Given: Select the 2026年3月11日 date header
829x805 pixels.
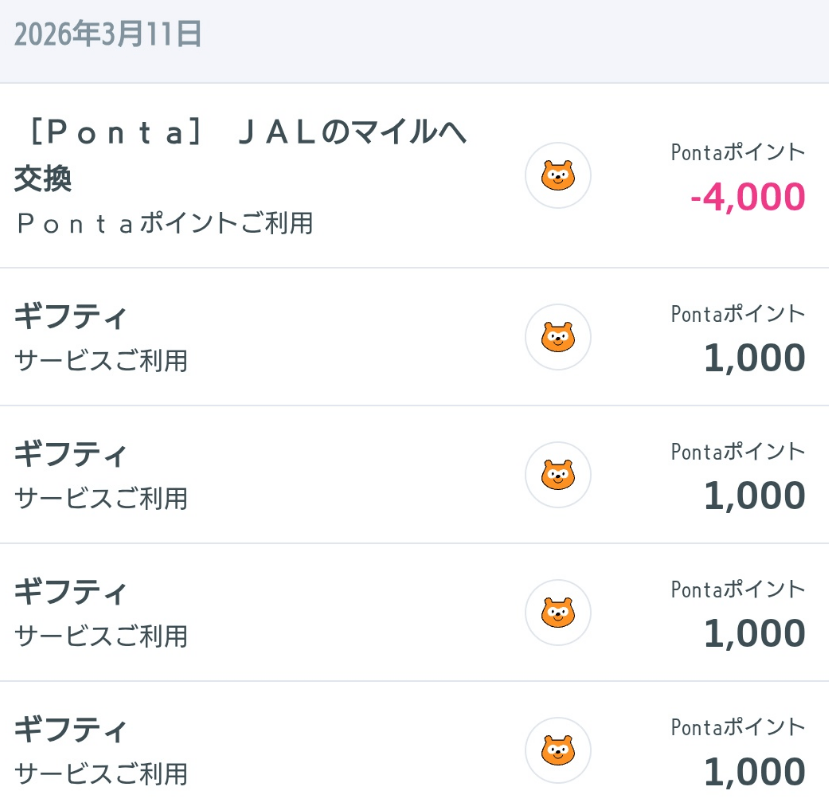Looking at the screenshot, I should (x=108, y=35).
